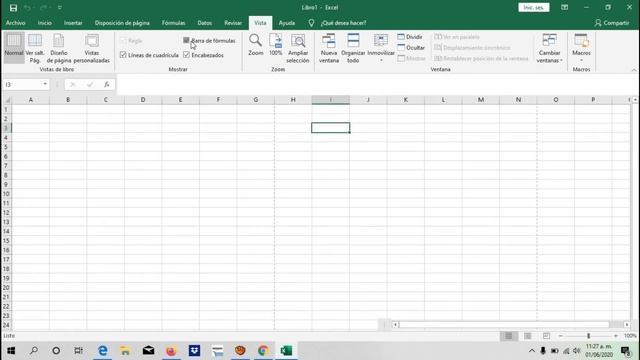Switch to the Fórmulas tab
Screen dimensions: 640x360
(x=173, y=23)
